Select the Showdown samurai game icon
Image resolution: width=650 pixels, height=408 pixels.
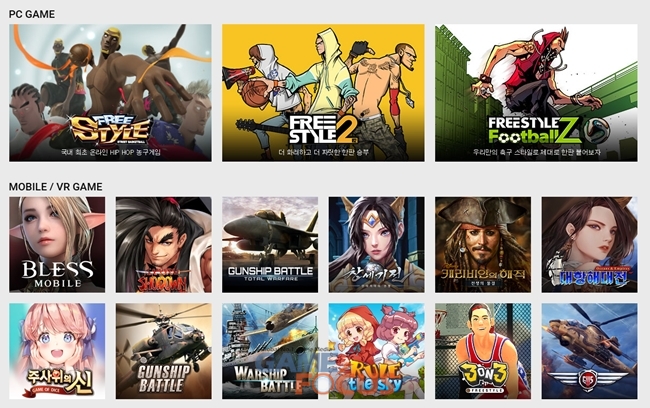(164, 245)
